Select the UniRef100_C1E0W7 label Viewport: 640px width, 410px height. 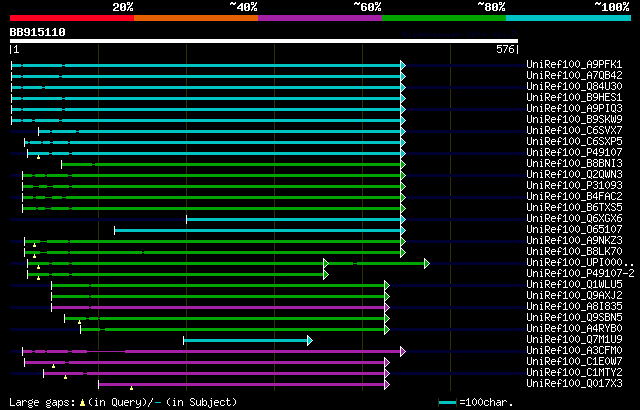point(574,362)
